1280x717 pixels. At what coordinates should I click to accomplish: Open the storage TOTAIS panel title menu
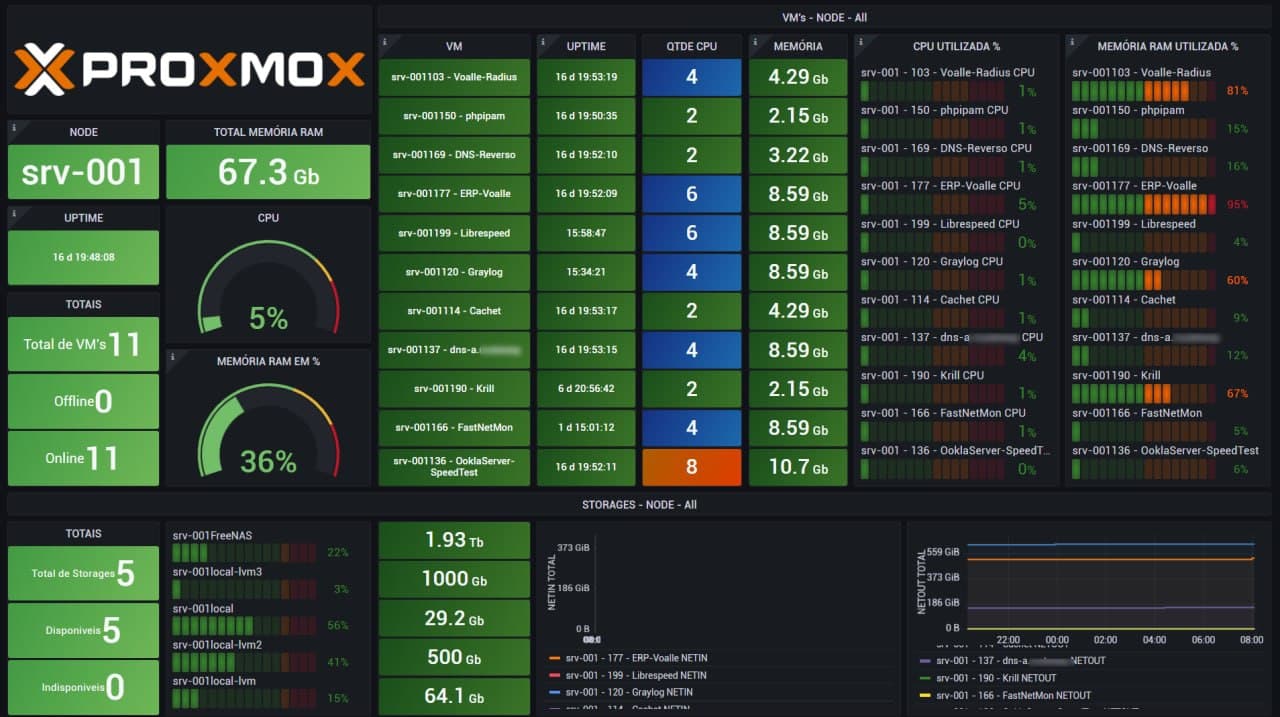84,534
